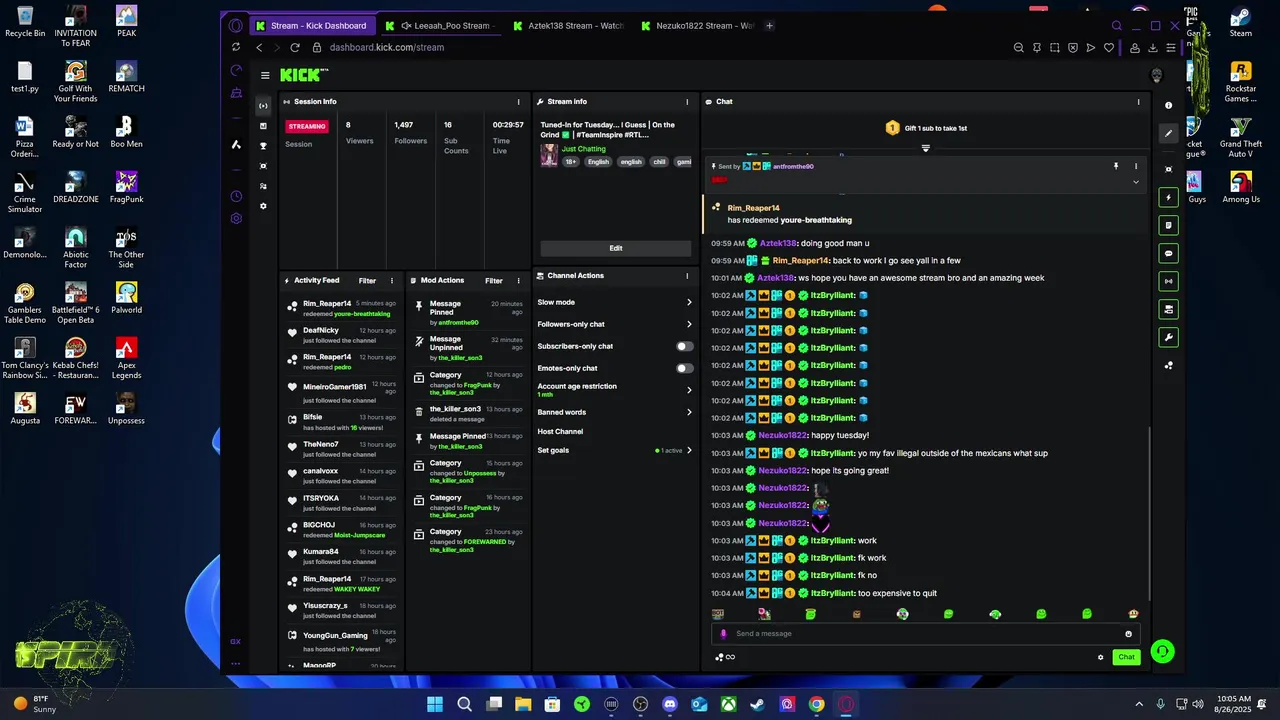Open the Windows Start menu

(x=435, y=704)
